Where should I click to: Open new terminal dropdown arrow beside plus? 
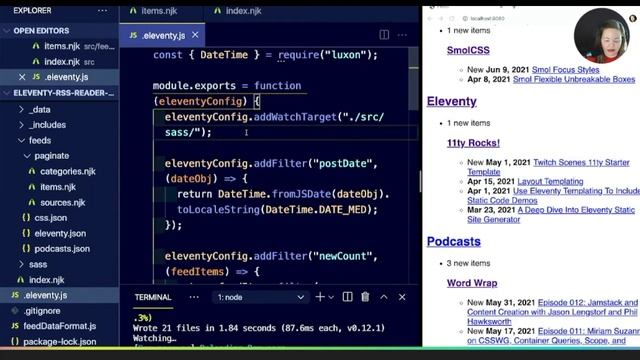click(x=331, y=298)
